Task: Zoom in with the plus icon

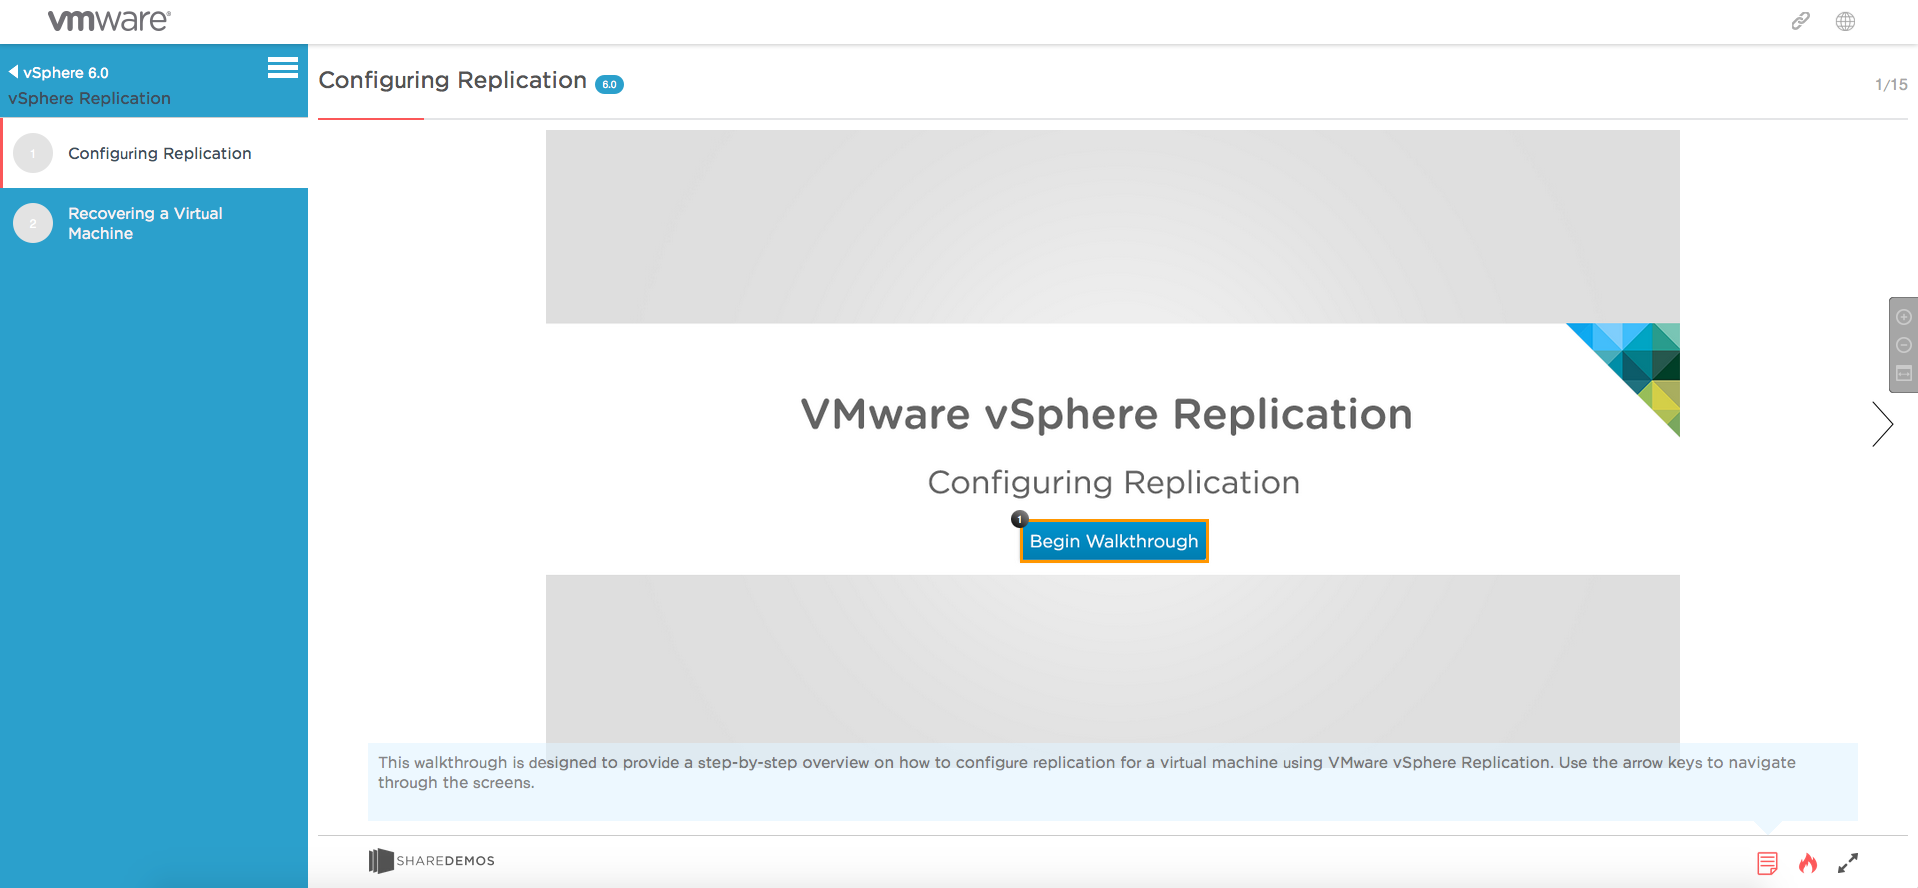Action: (x=1904, y=317)
